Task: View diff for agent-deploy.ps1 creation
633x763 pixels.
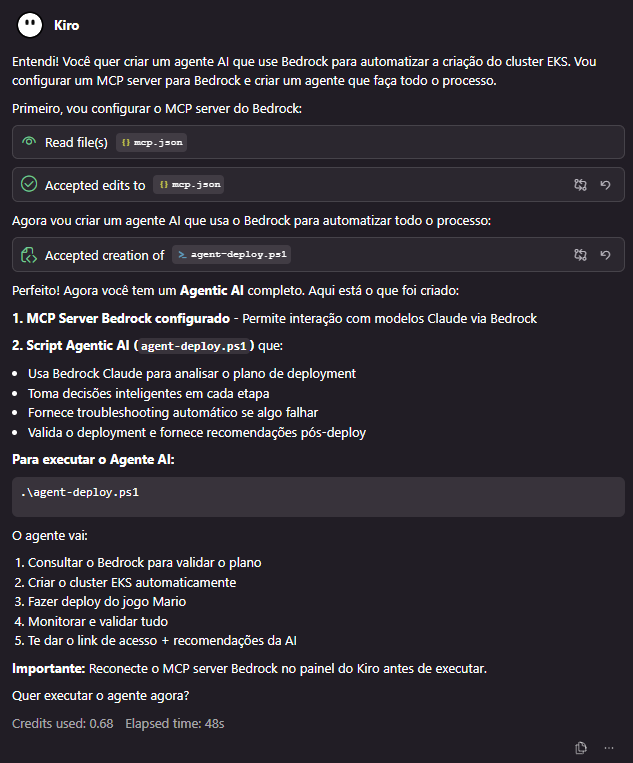Action: coord(580,255)
